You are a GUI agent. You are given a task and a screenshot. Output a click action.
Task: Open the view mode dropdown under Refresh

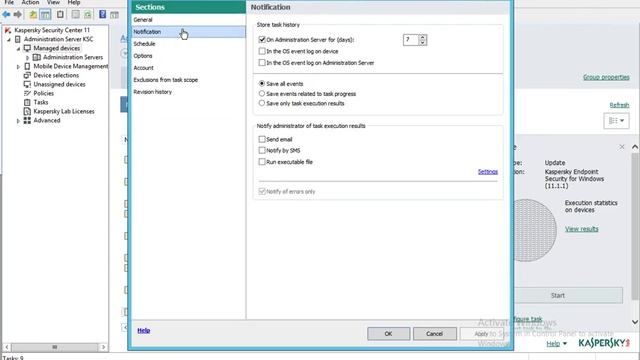click(x=616, y=121)
